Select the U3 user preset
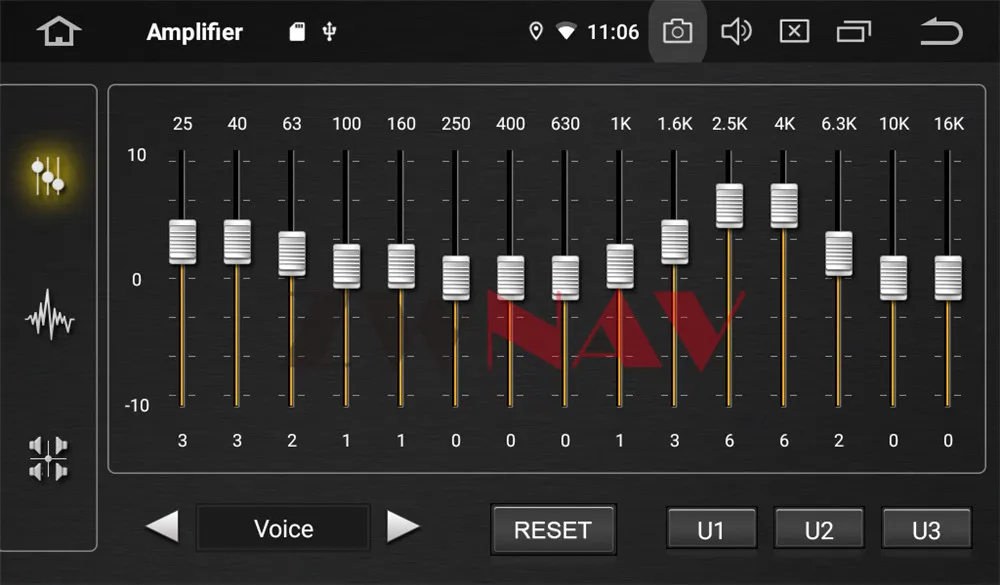The width and height of the screenshot is (1000, 585). coord(926,529)
